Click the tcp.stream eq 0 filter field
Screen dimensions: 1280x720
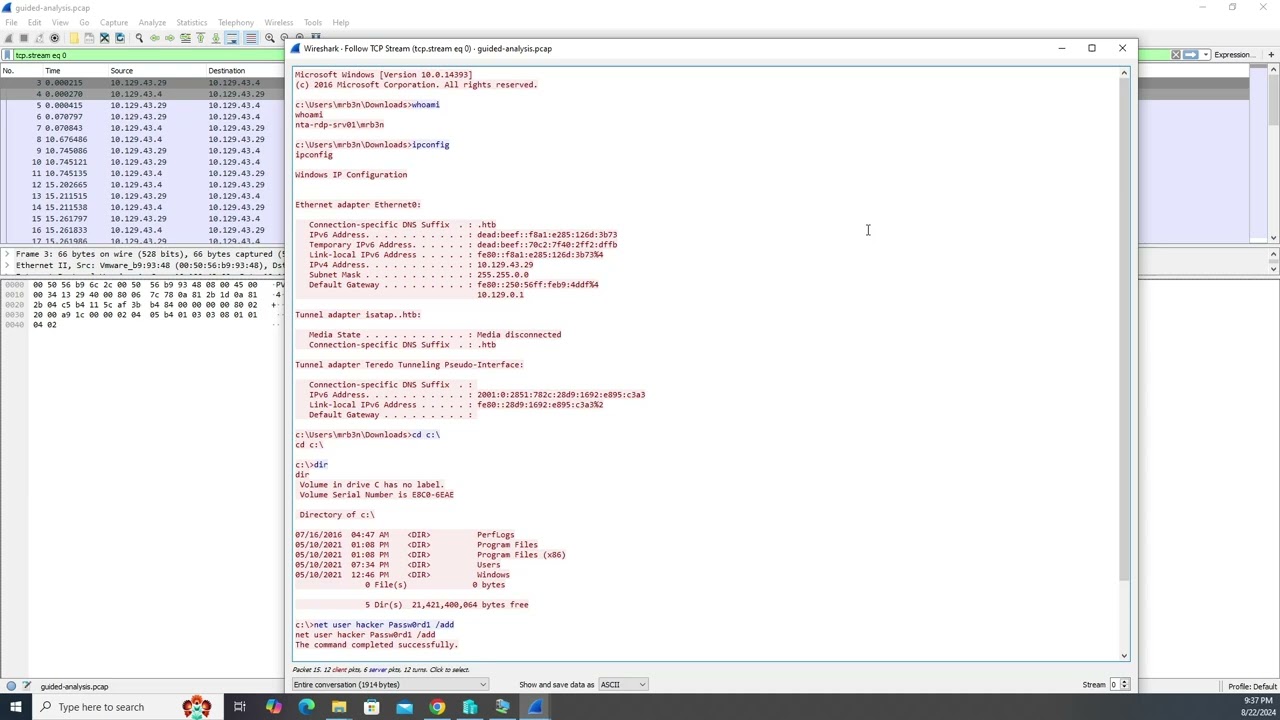tap(150, 55)
